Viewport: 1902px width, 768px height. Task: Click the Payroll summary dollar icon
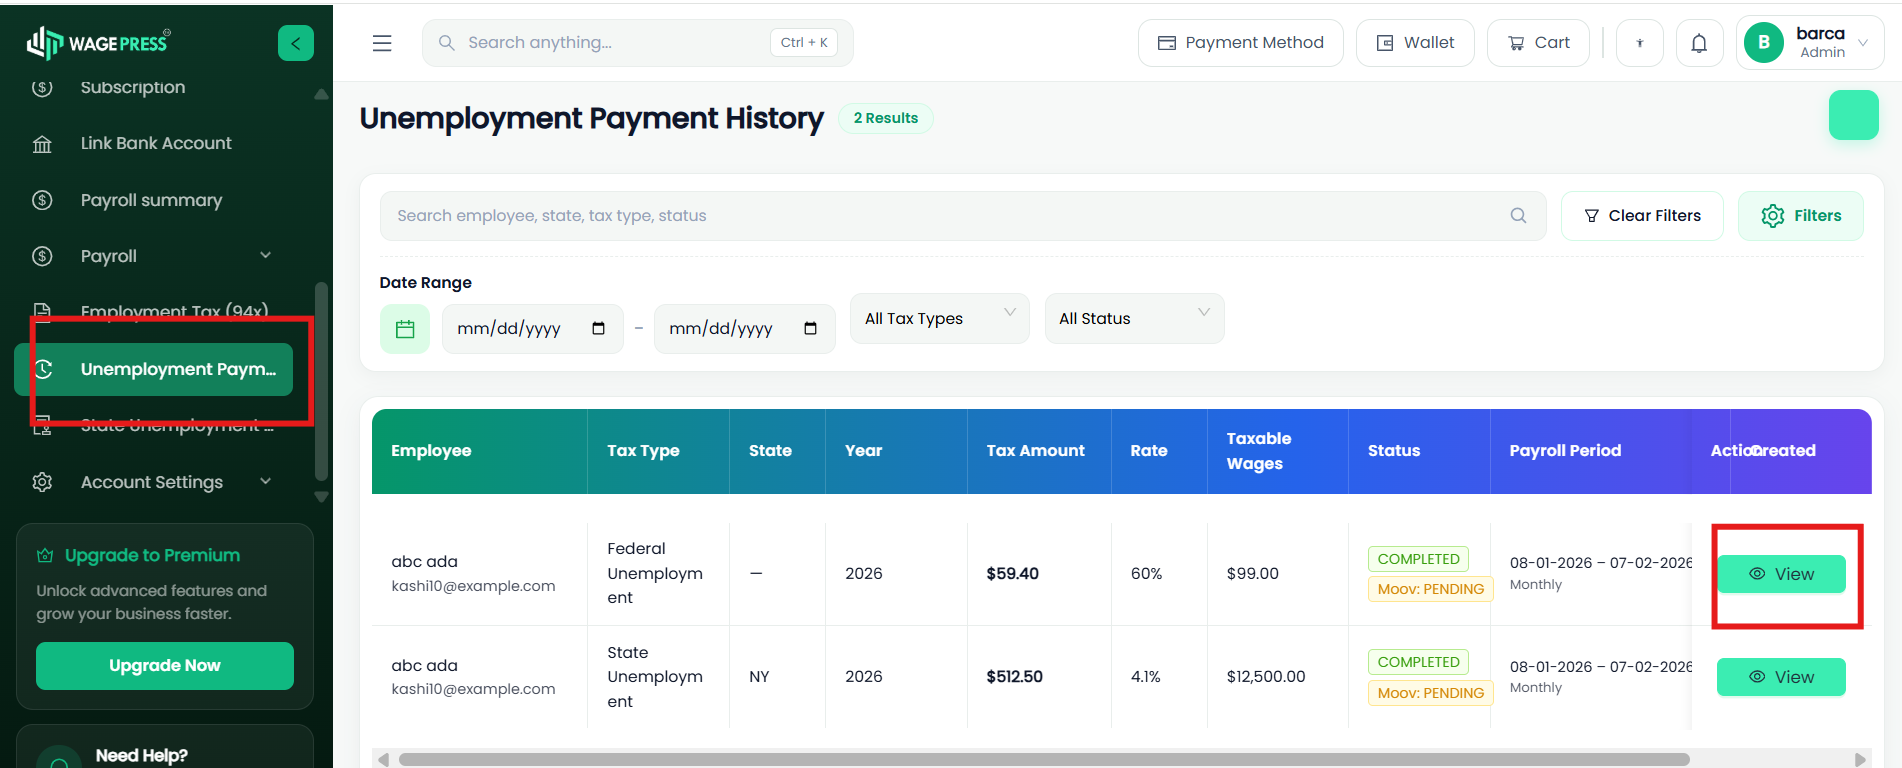[42, 200]
